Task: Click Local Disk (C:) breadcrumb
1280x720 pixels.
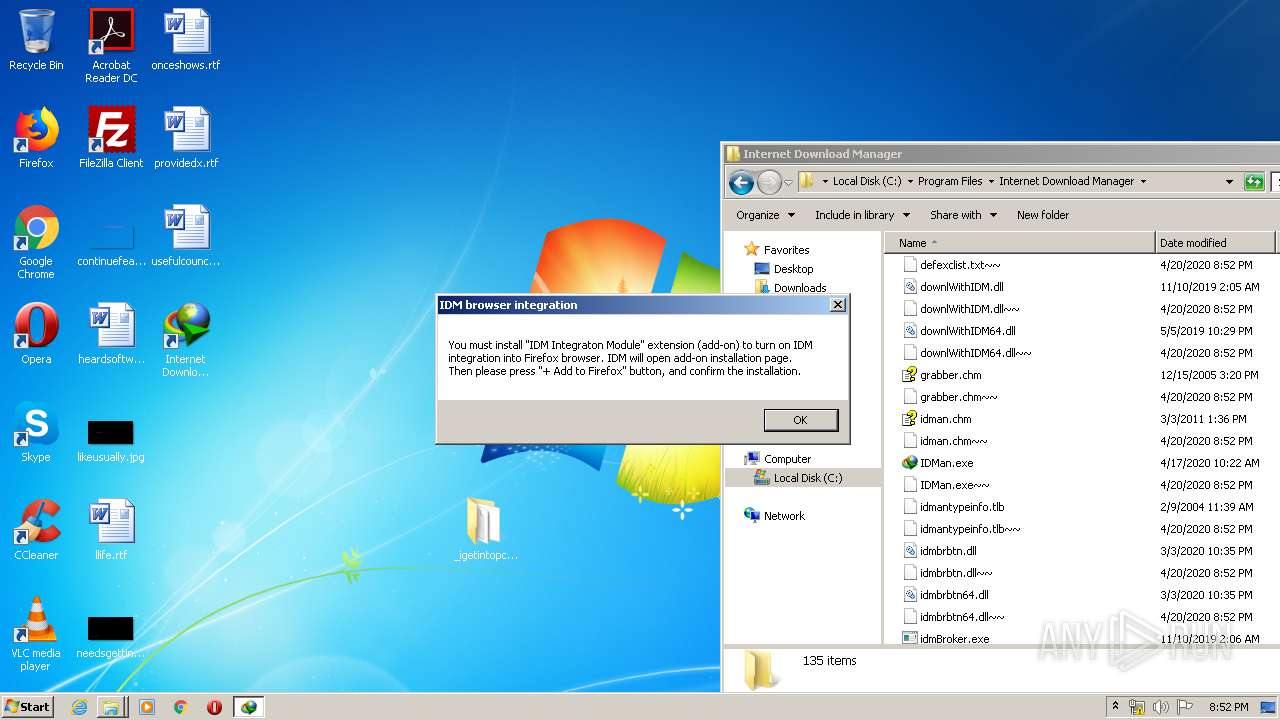Action: coord(866,181)
